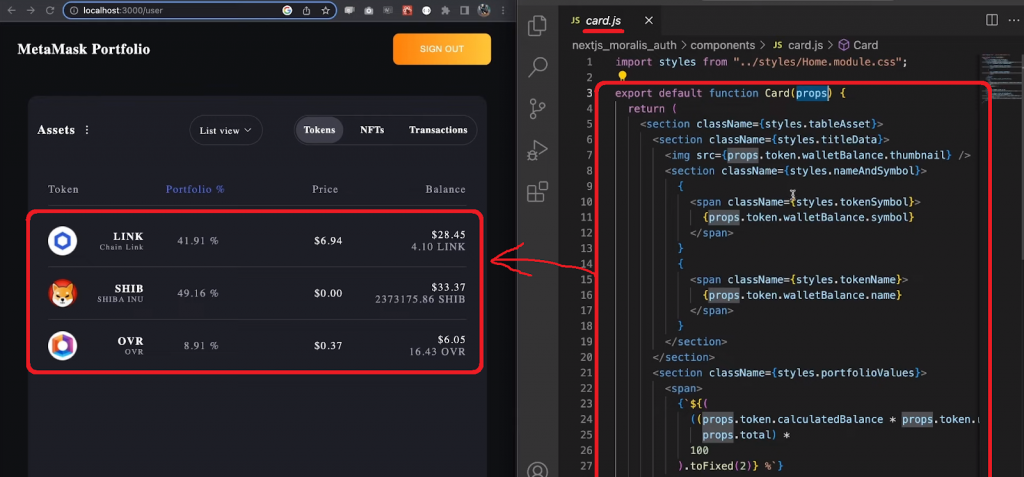1024x477 pixels.
Task: Select the Tokens tab
Action: click(319, 130)
